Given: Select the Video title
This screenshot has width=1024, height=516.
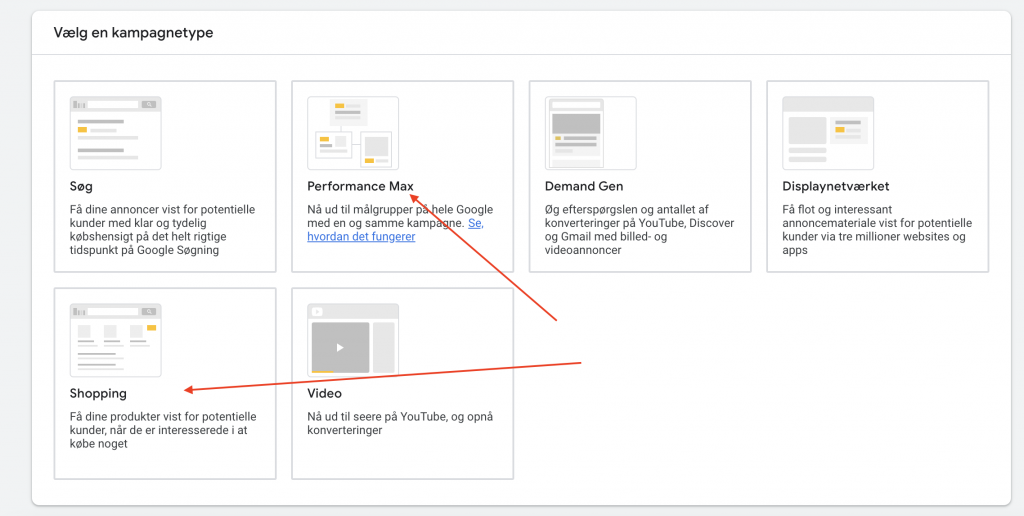Looking at the screenshot, I should pos(324,393).
